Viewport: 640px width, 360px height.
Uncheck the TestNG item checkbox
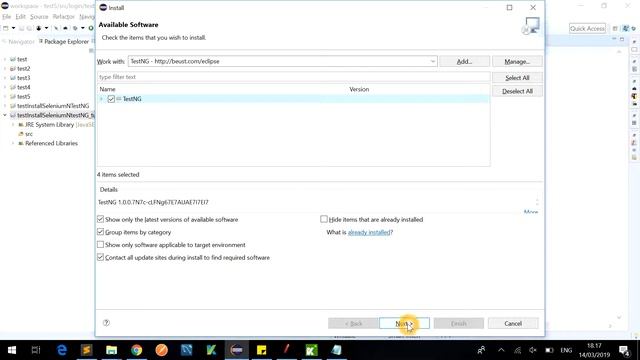[x=111, y=99]
